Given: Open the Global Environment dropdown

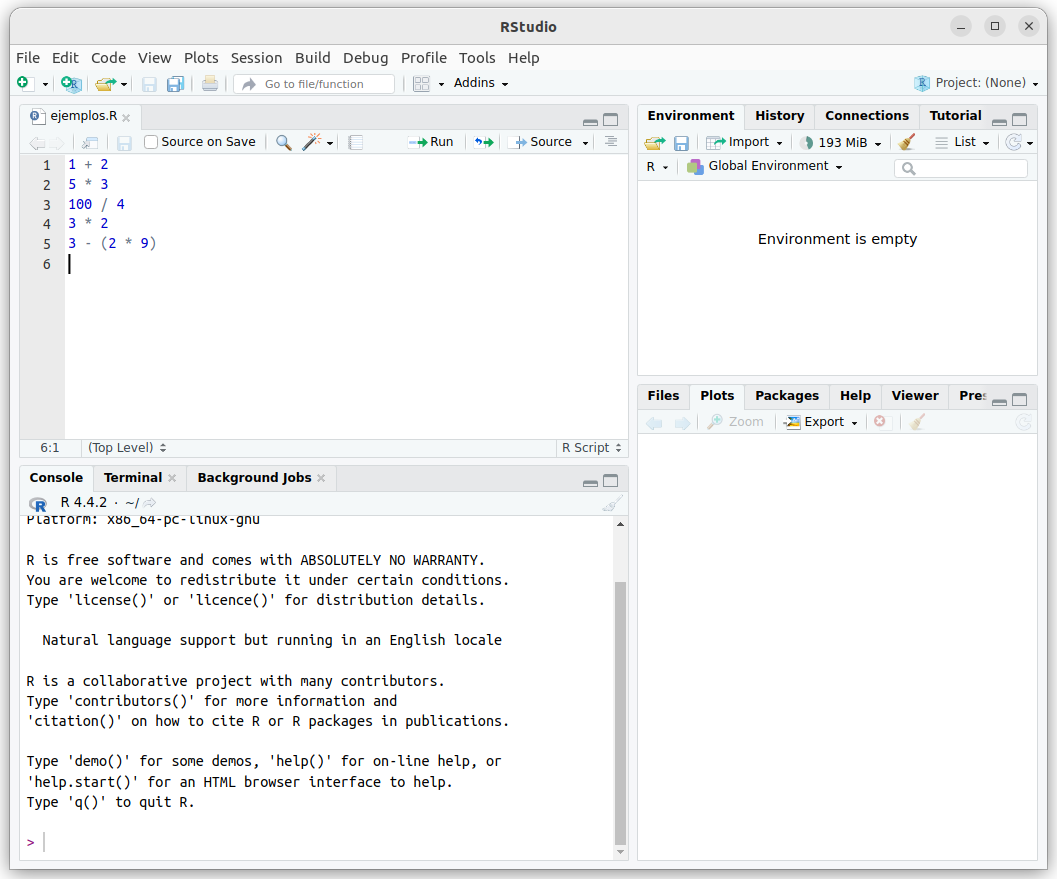Looking at the screenshot, I should [764, 166].
